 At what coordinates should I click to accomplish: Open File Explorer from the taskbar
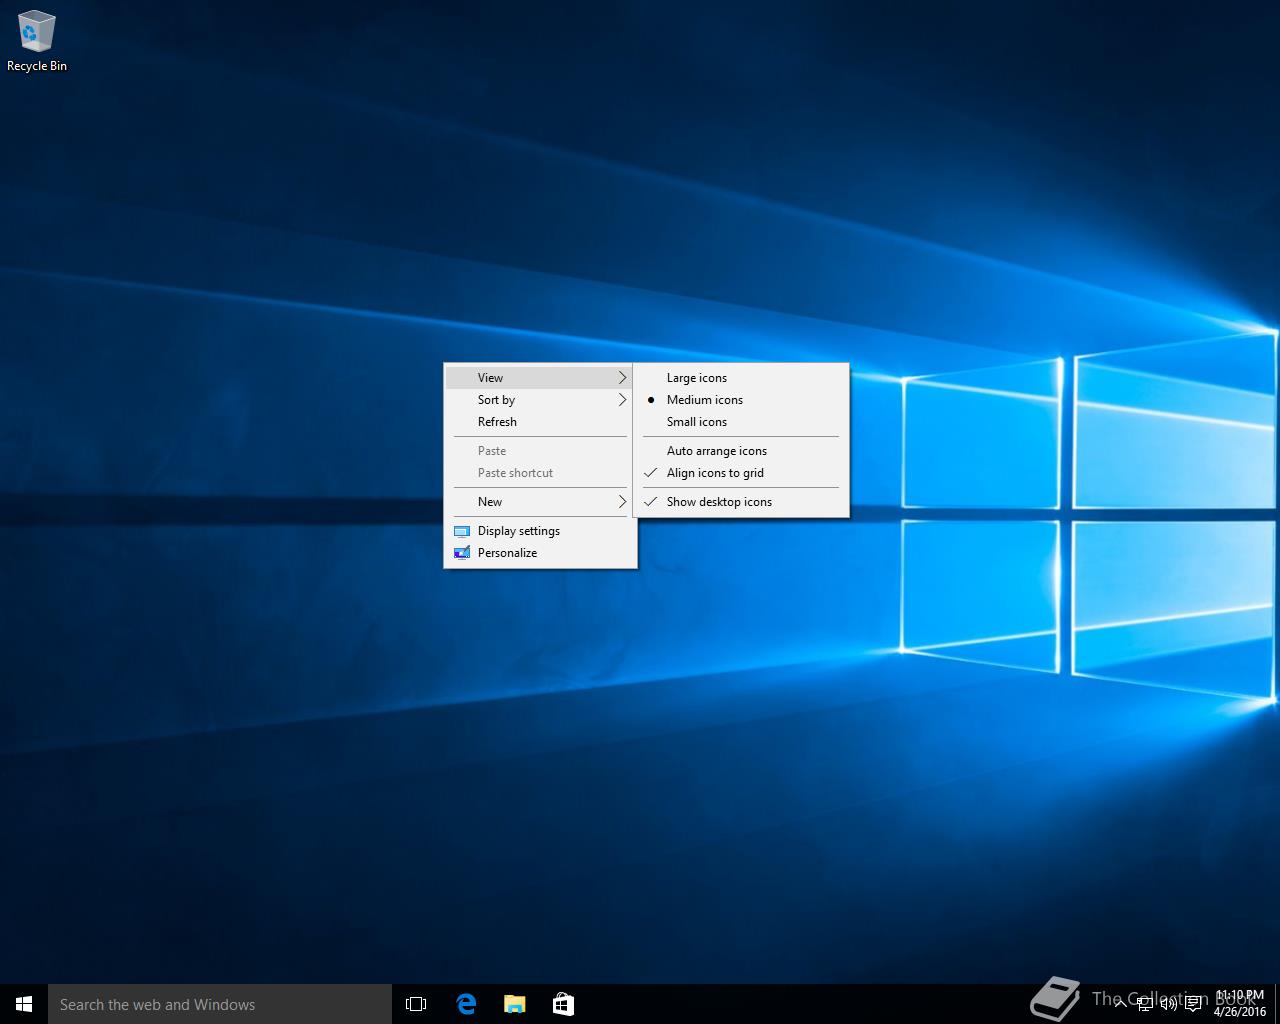[x=514, y=1004]
